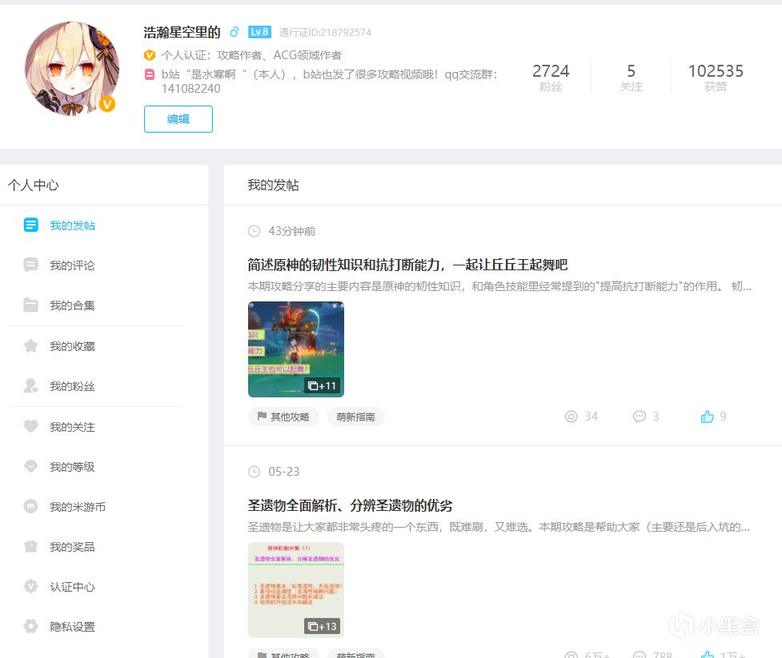Open 我的粉丝 in the sidebar
The width and height of the screenshot is (782, 658).
72,386
